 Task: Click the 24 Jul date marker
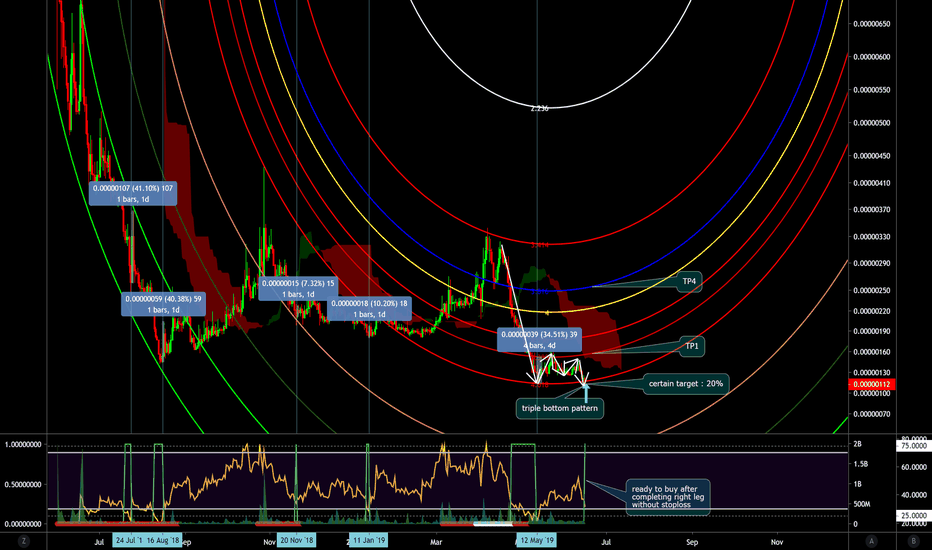[128, 540]
